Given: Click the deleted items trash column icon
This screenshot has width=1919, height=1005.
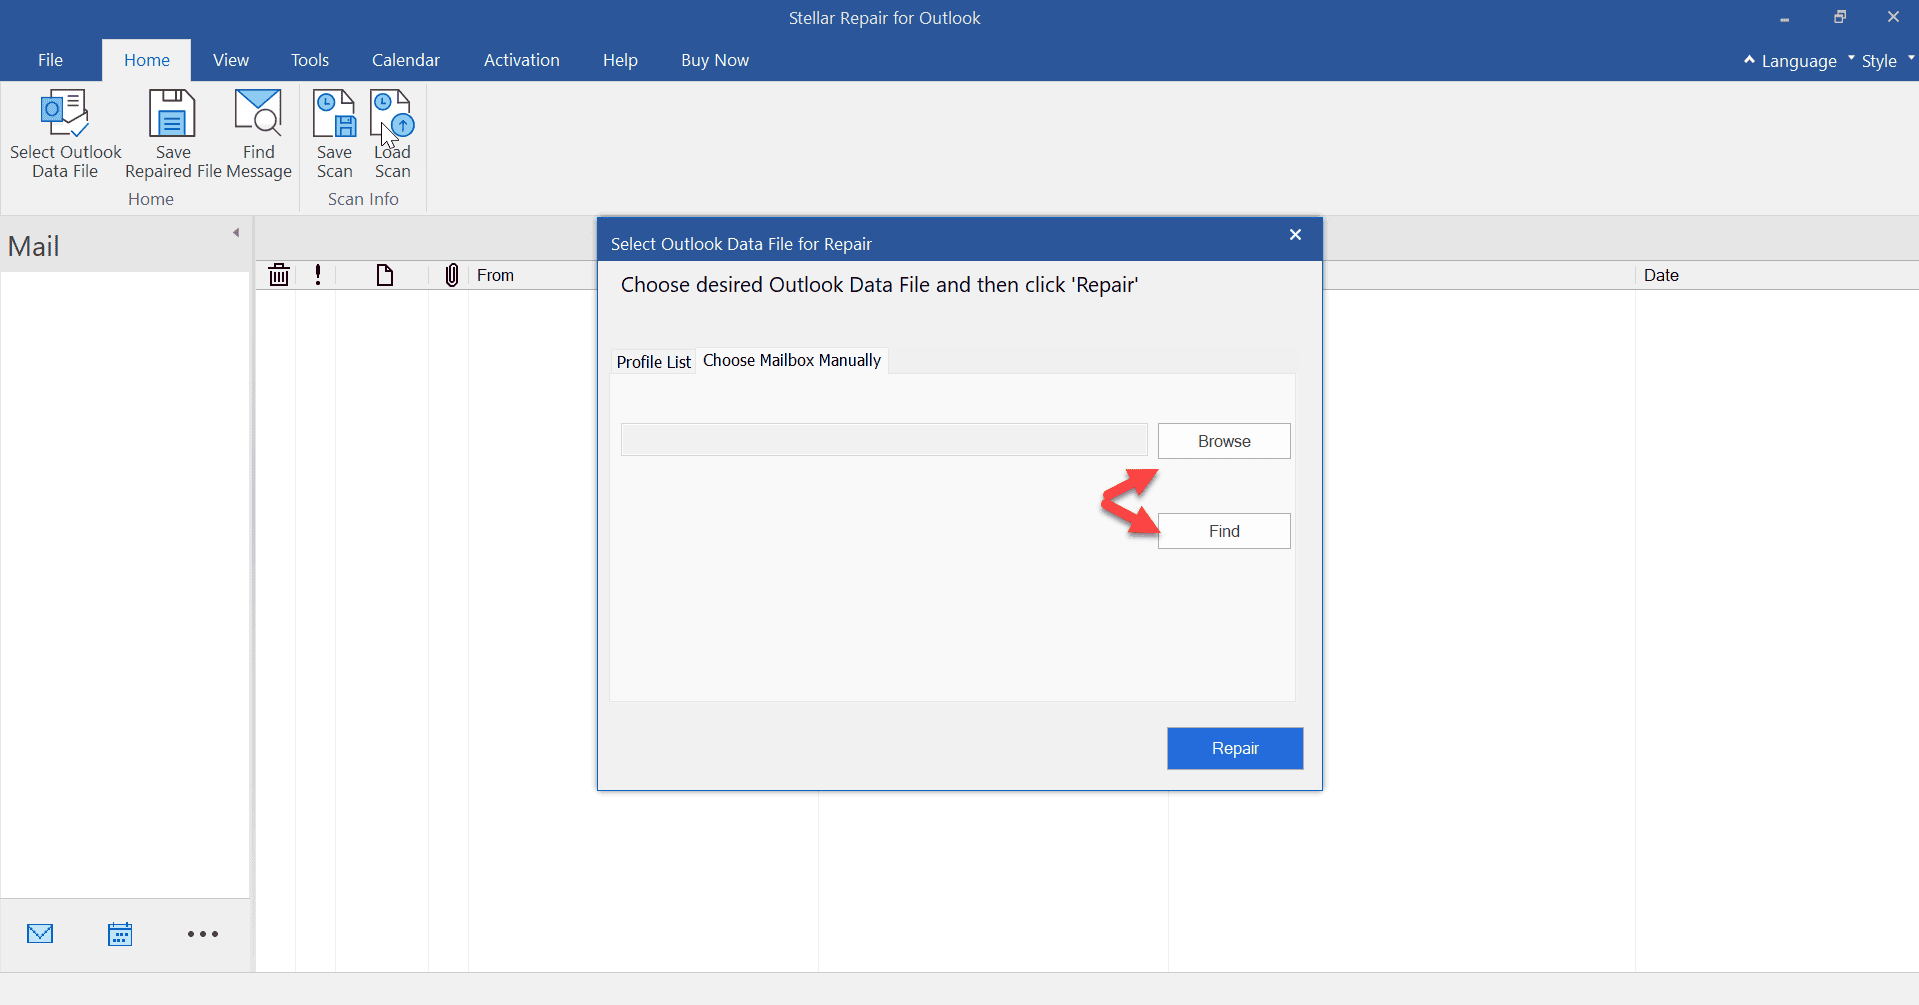Looking at the screenshot, I should pyautogui.click(x=278, y=275).
